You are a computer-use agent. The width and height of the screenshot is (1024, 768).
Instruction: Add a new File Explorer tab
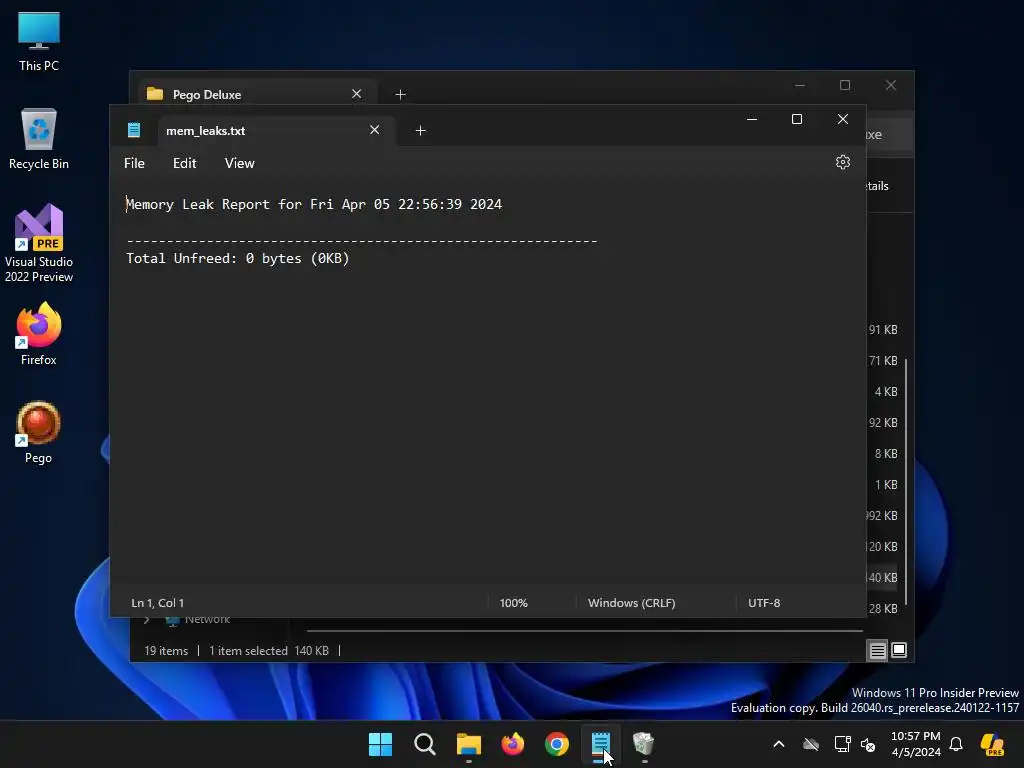400,95
